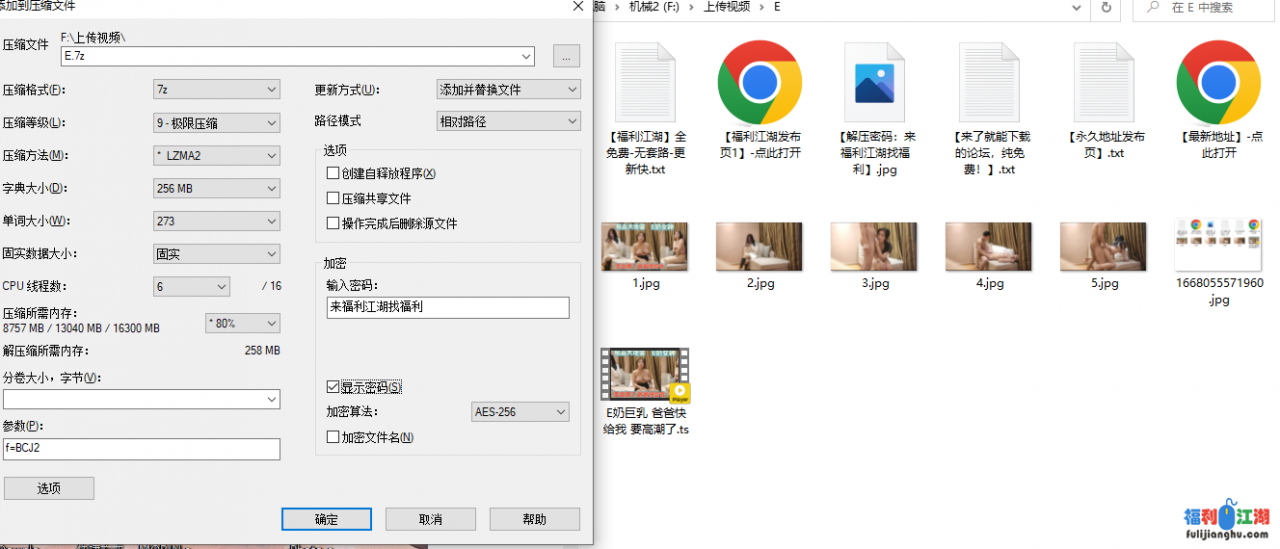
Task: Click the search magnifier icon in Explorer
Action: pos(1153,7)
